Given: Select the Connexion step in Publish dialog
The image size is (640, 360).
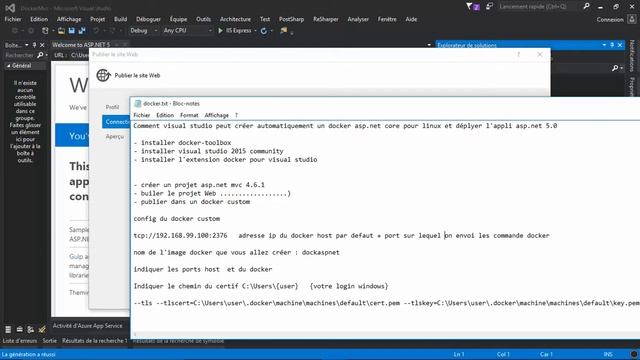Looking at the screenshot, I should pyautogui.click(x=116, y=122).
